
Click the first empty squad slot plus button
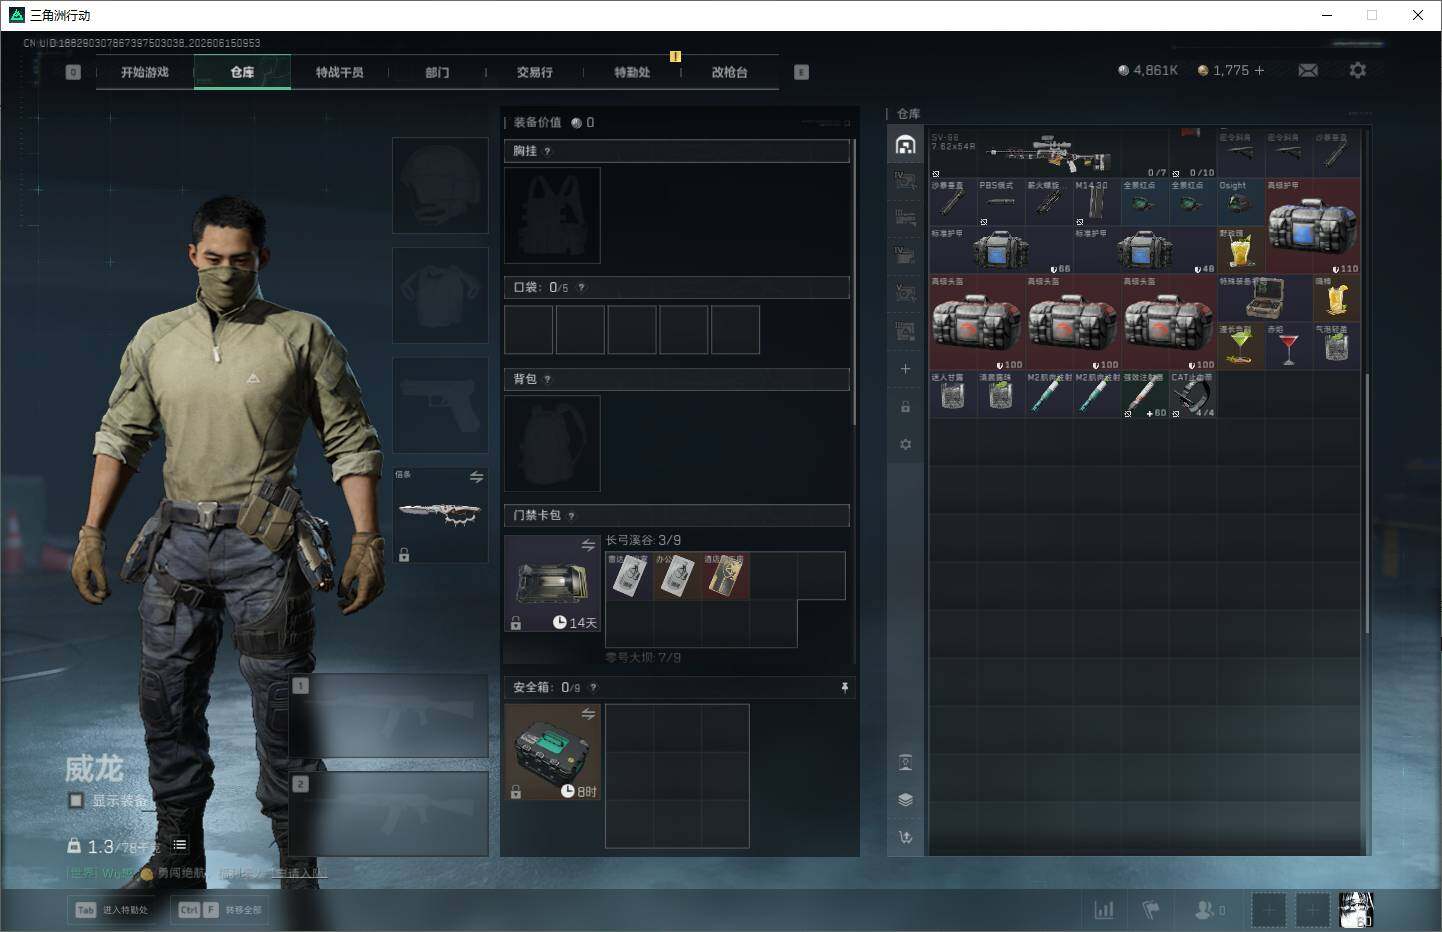pos(1269,910)
